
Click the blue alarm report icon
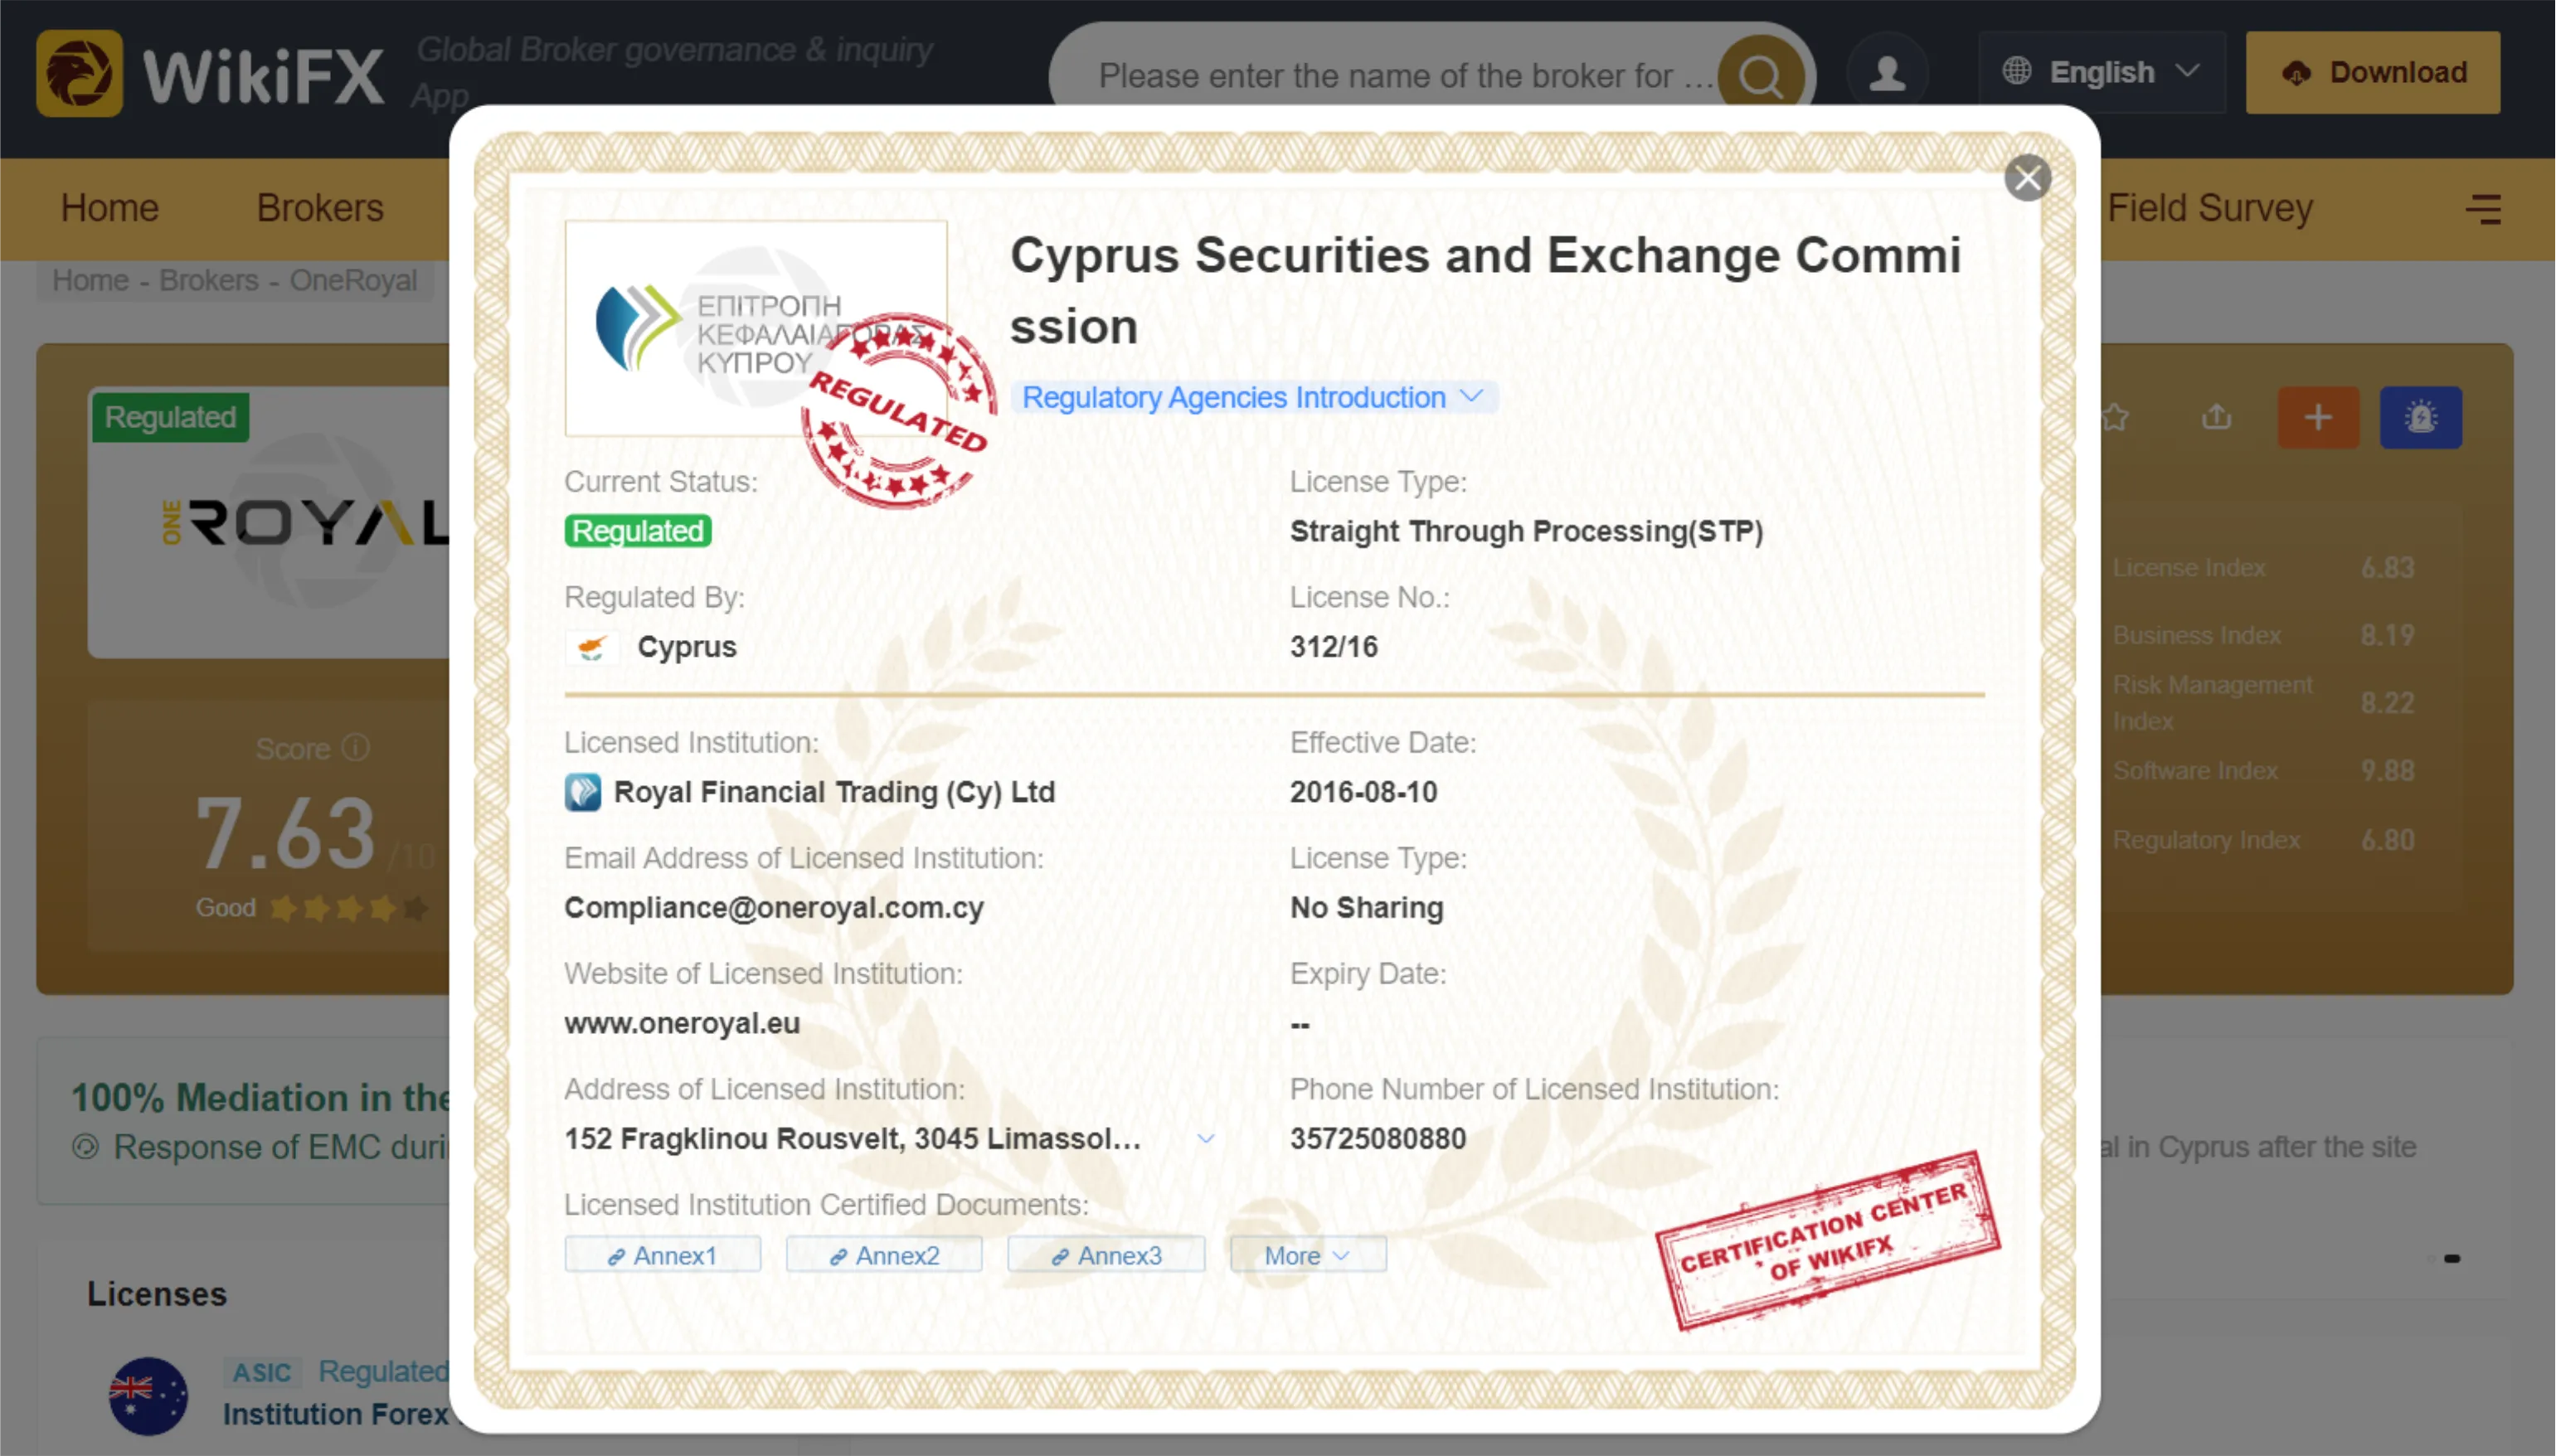click(2420, 417)
